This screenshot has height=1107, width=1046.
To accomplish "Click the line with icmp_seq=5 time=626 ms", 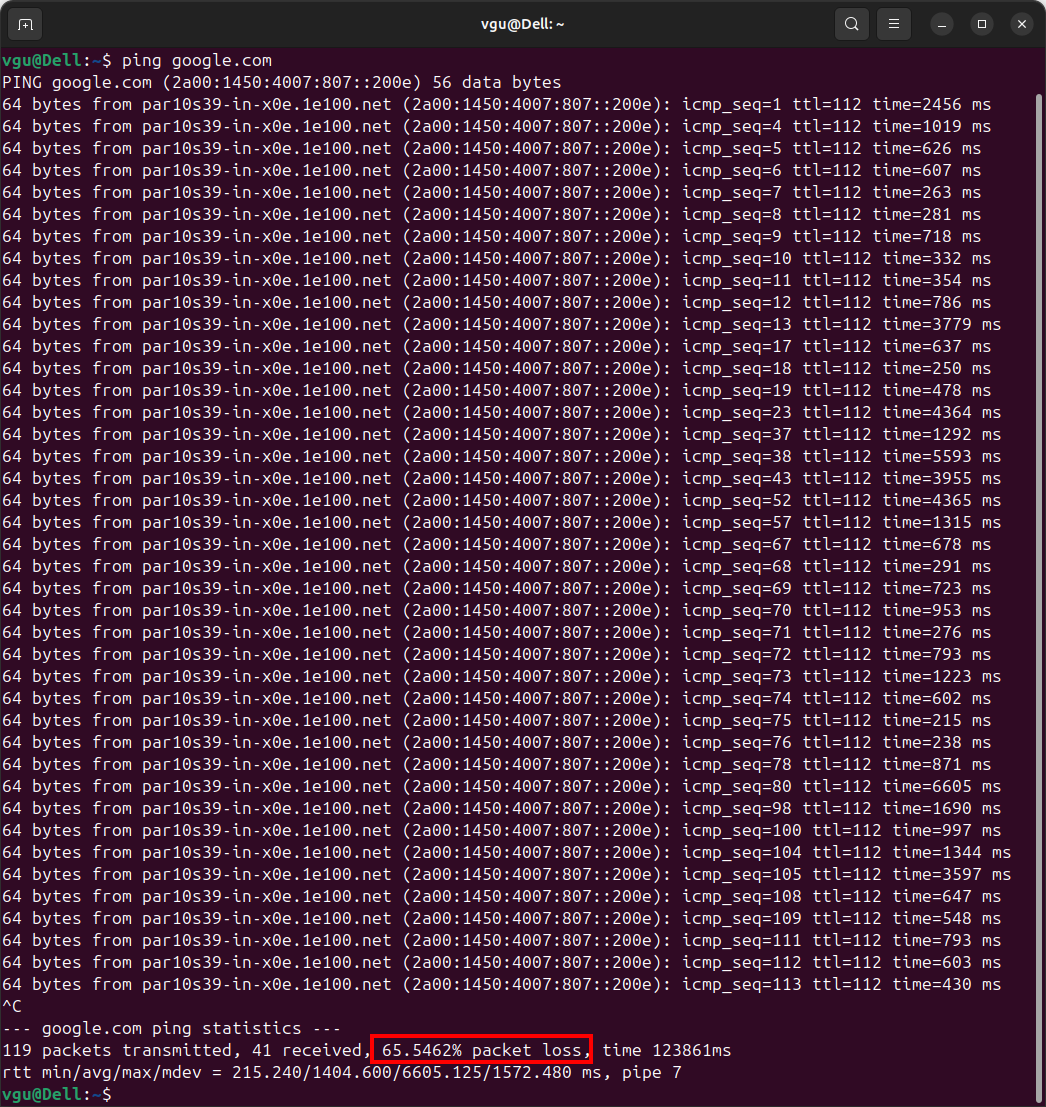I will click(x=491, y=148).
